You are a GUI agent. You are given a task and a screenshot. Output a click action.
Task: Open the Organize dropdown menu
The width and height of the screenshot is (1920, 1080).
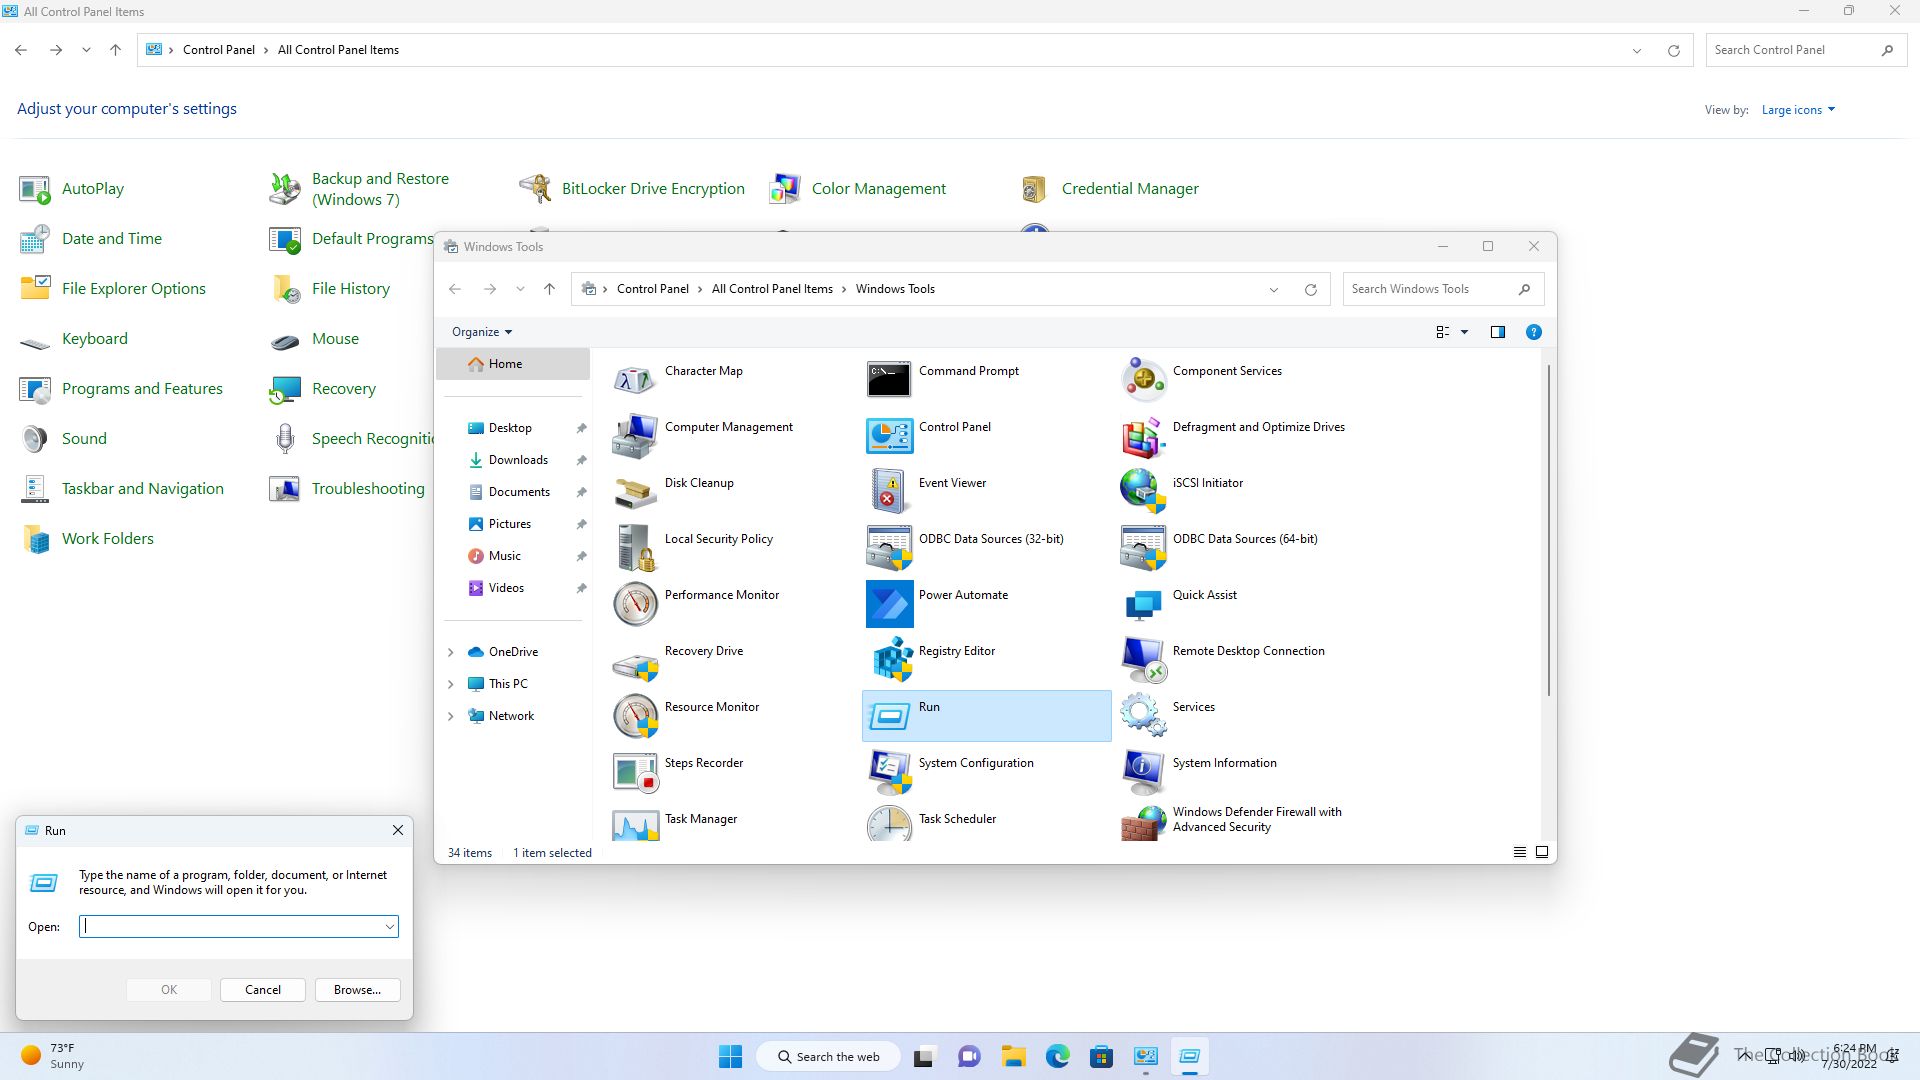[481, 332]
